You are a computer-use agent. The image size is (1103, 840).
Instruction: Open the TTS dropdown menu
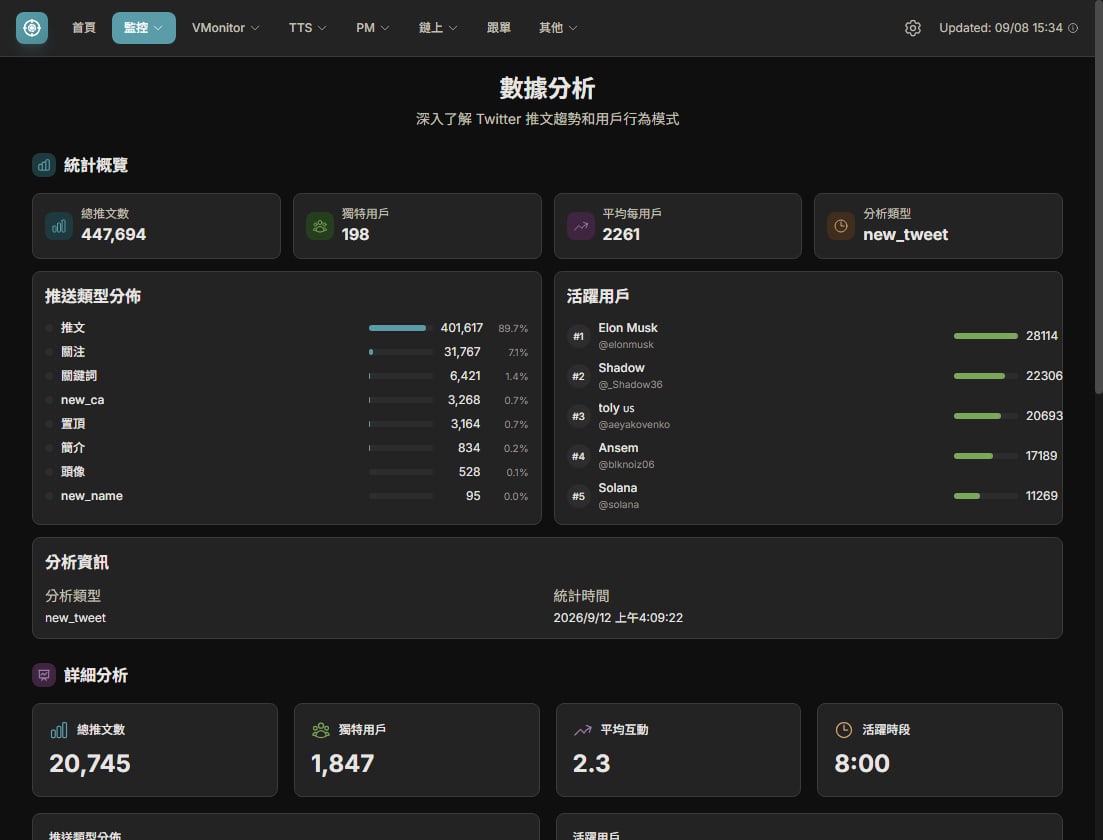307,28
